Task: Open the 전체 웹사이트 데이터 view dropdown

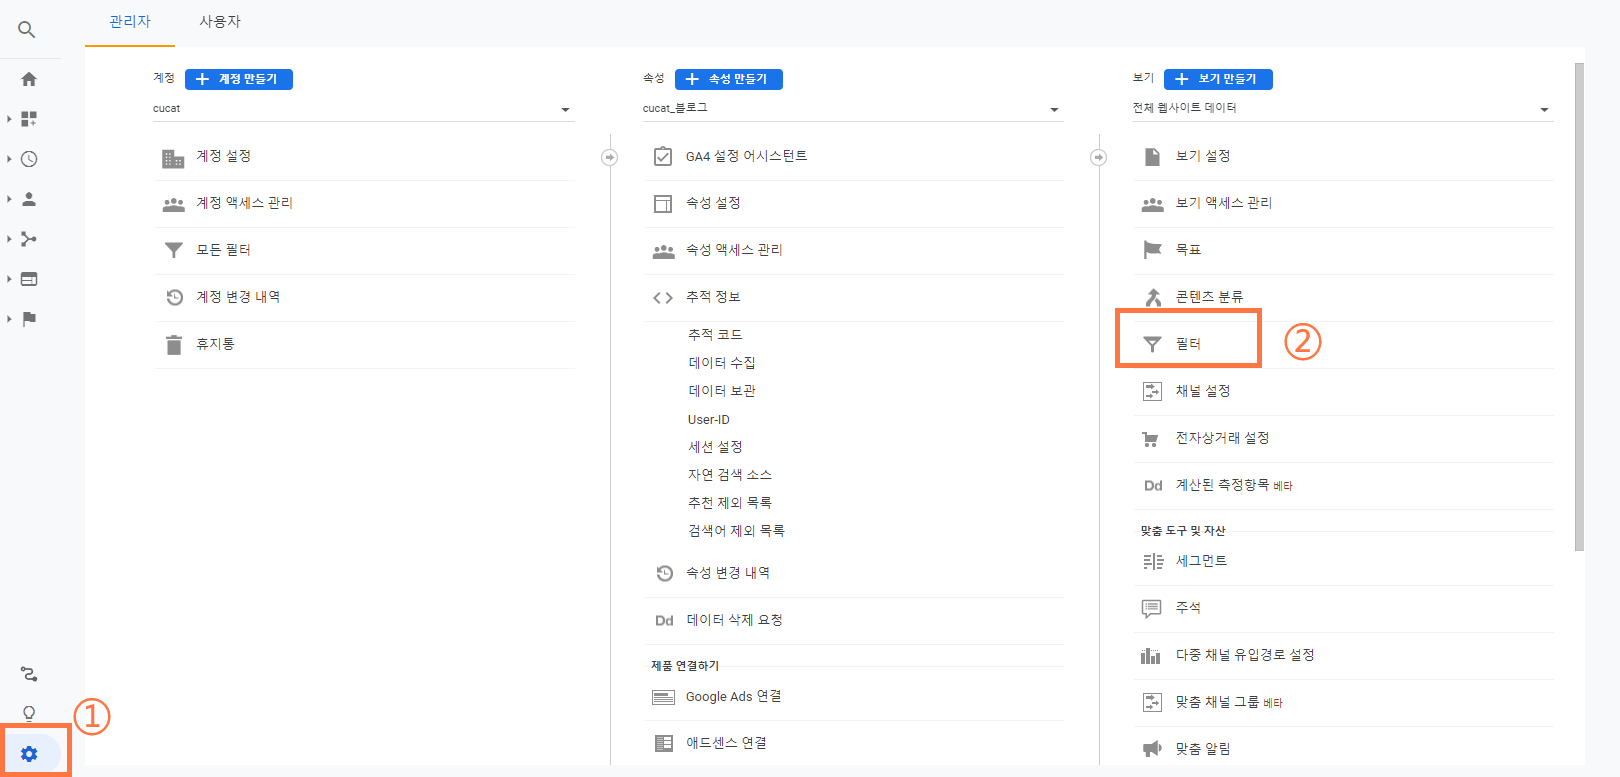Action: click(1342, 109)
